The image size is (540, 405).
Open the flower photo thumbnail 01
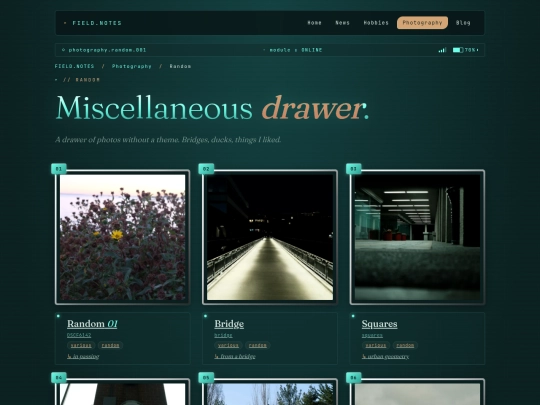tap(123, 237)
